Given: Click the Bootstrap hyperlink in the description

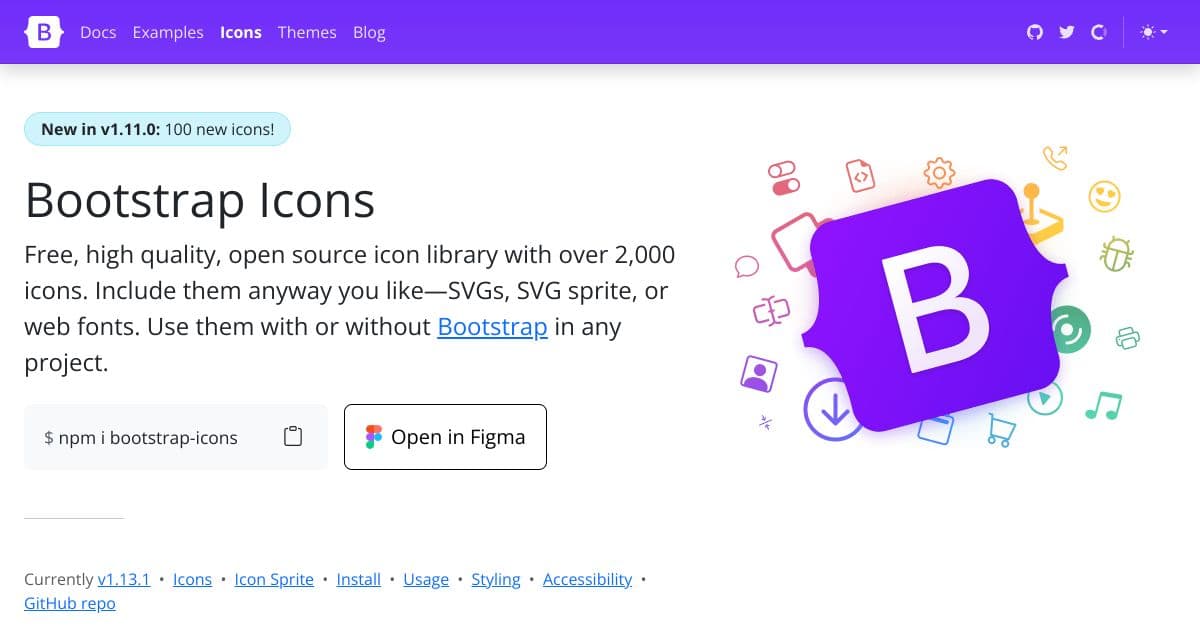Looking at the screenshot, I should [492, 326].
